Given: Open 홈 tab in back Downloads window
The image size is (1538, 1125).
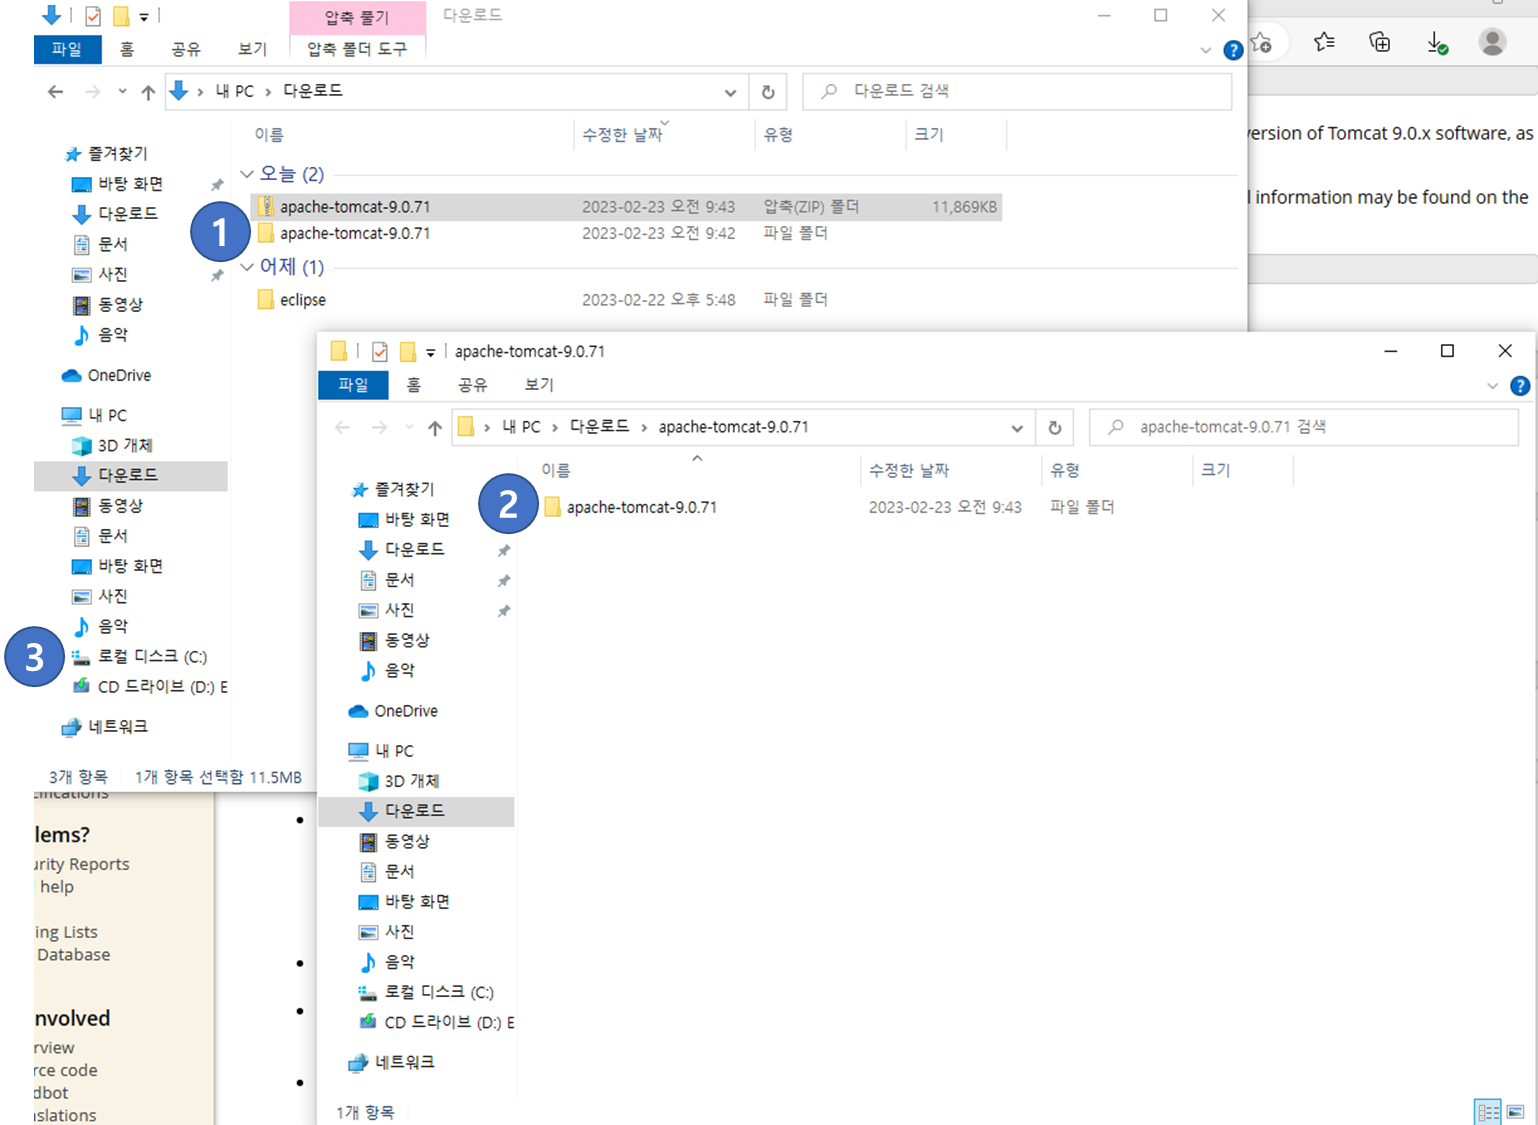Looking at the screenshot, I should click(127, 49).
